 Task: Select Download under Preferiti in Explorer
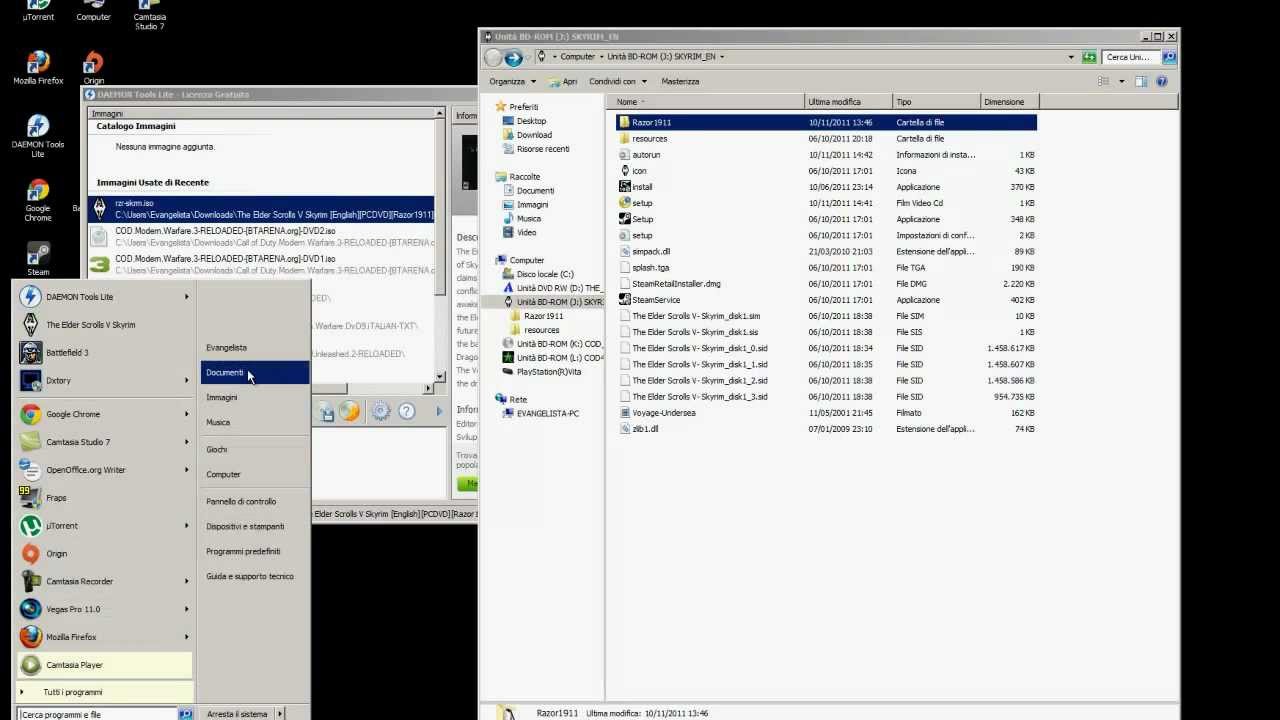(x=534, y=135)
